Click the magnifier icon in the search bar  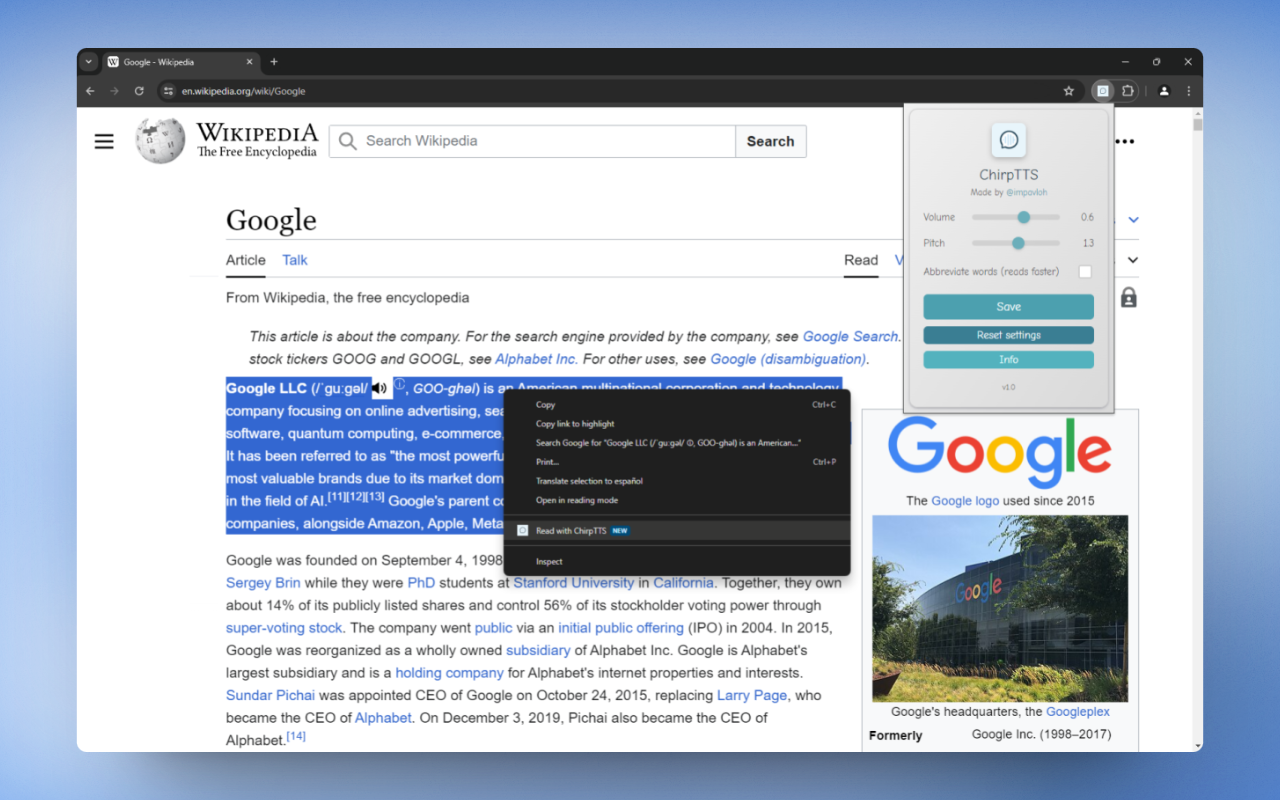click(347, 141)
